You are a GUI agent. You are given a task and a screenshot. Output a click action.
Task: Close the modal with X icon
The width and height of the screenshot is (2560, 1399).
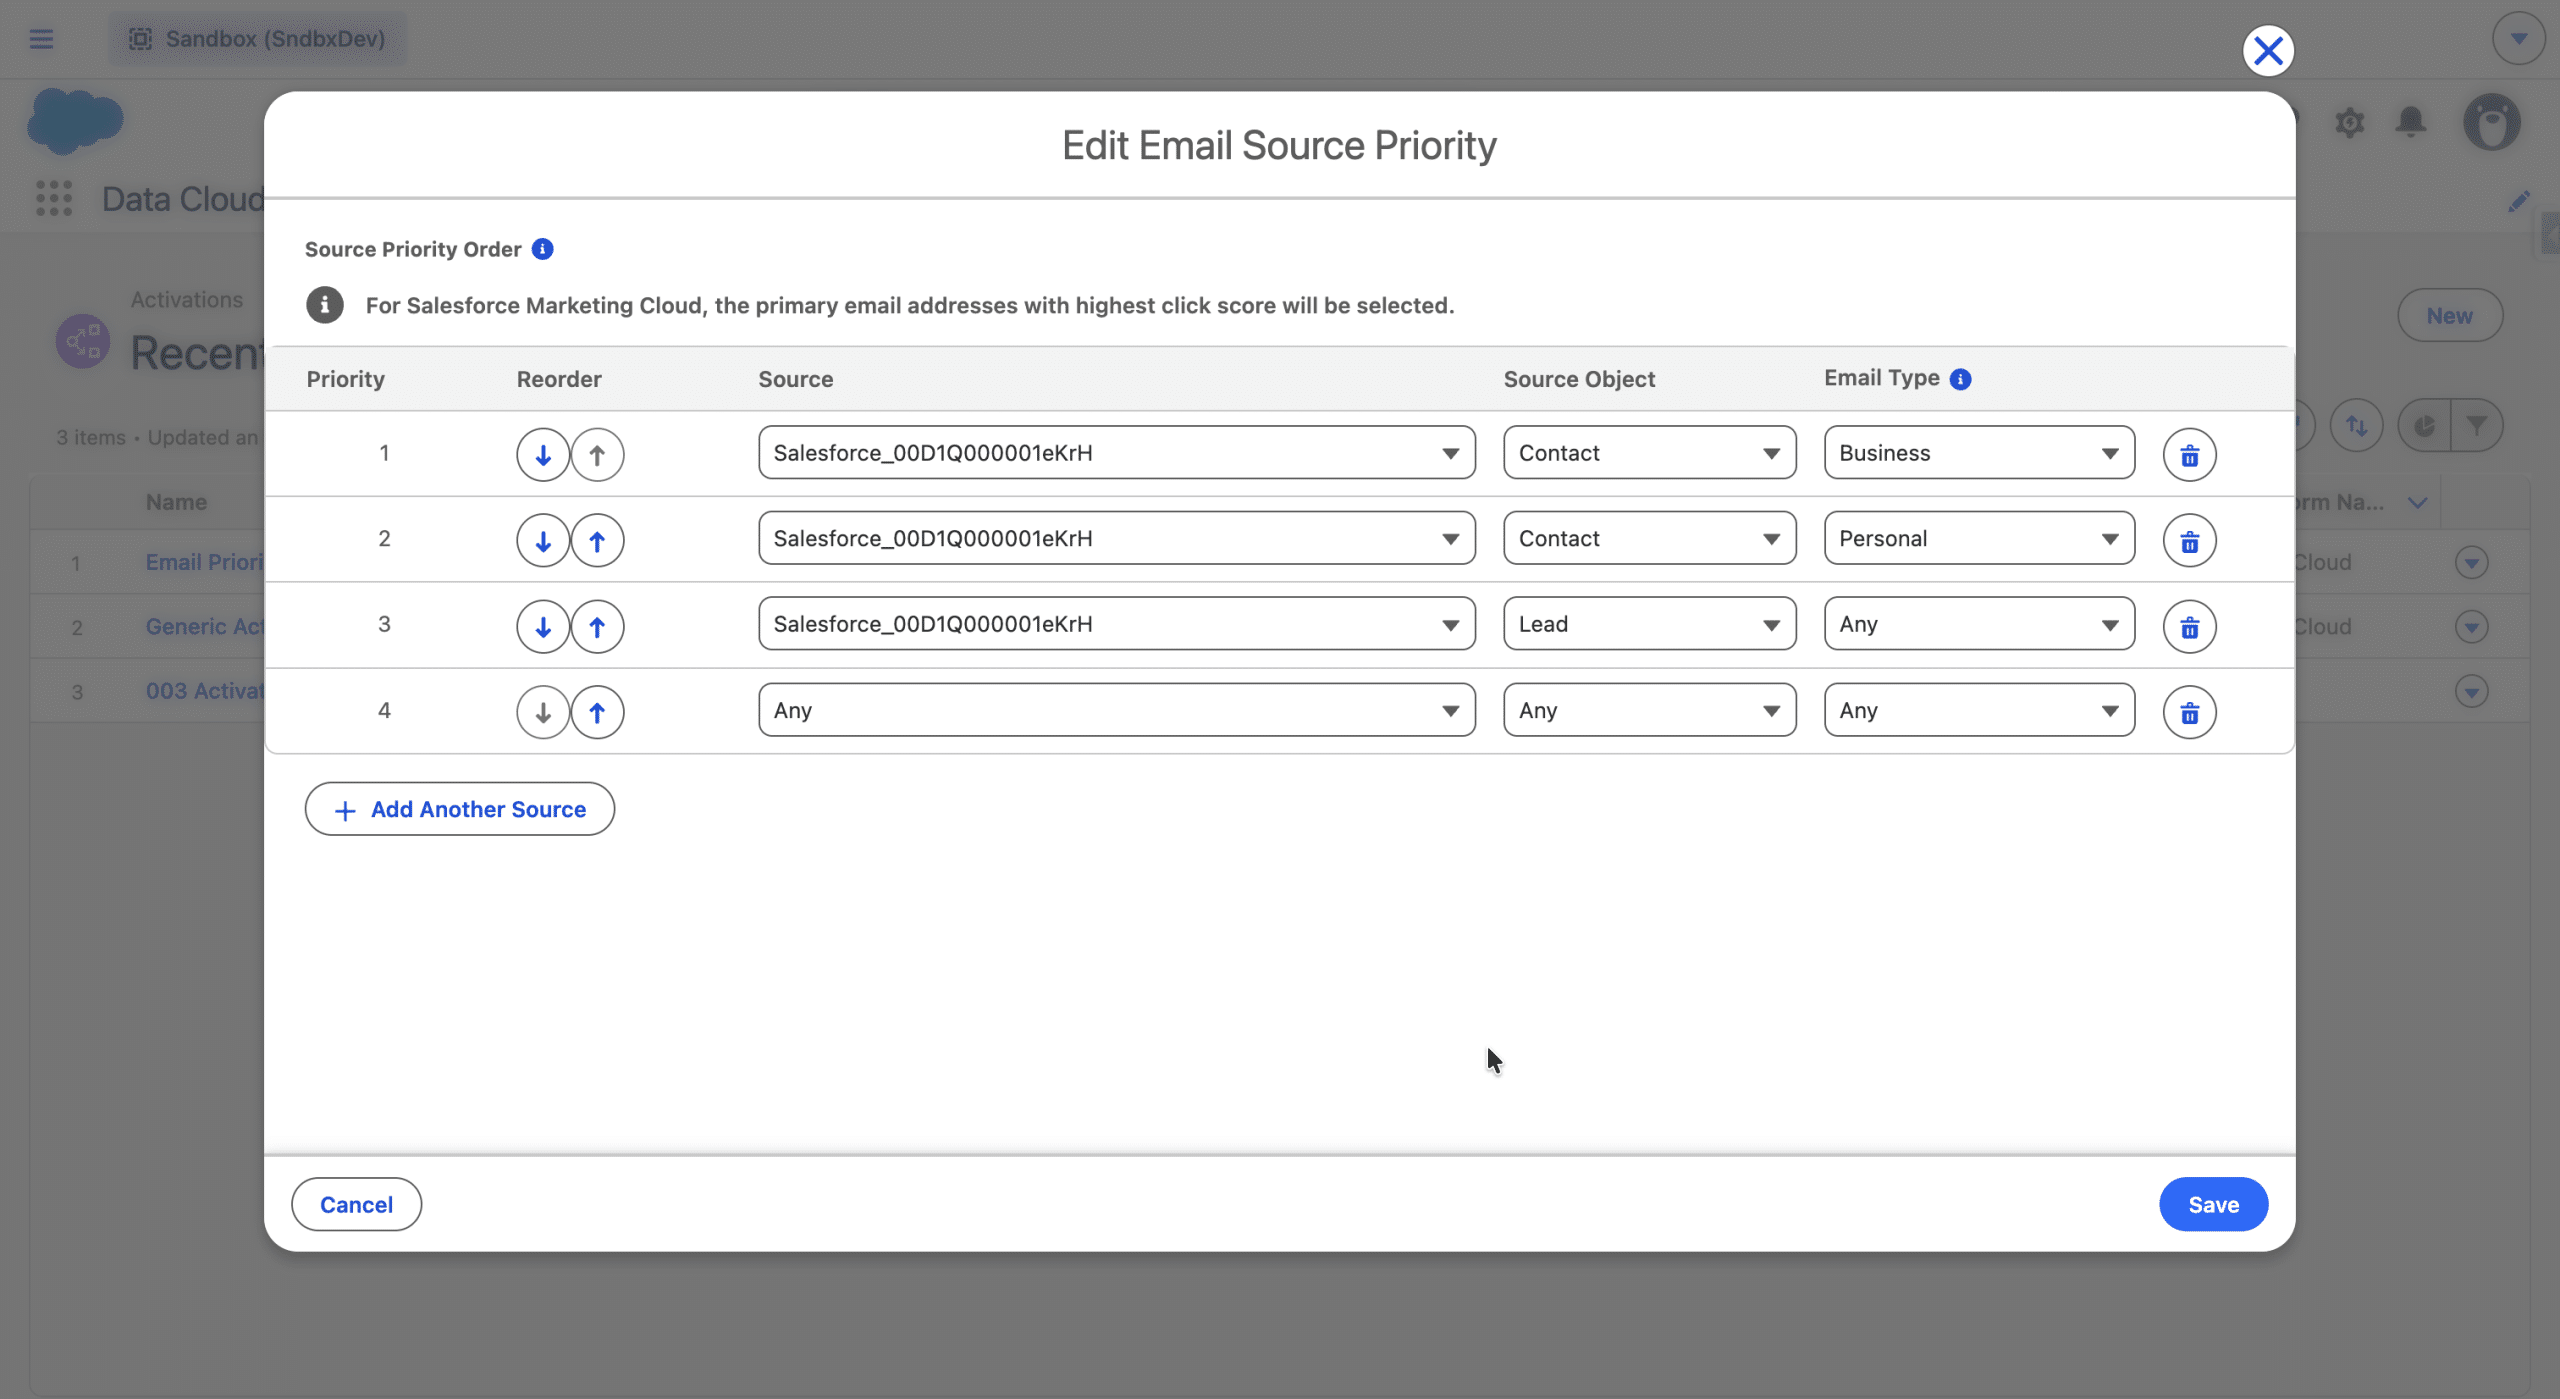(2267, 51)
